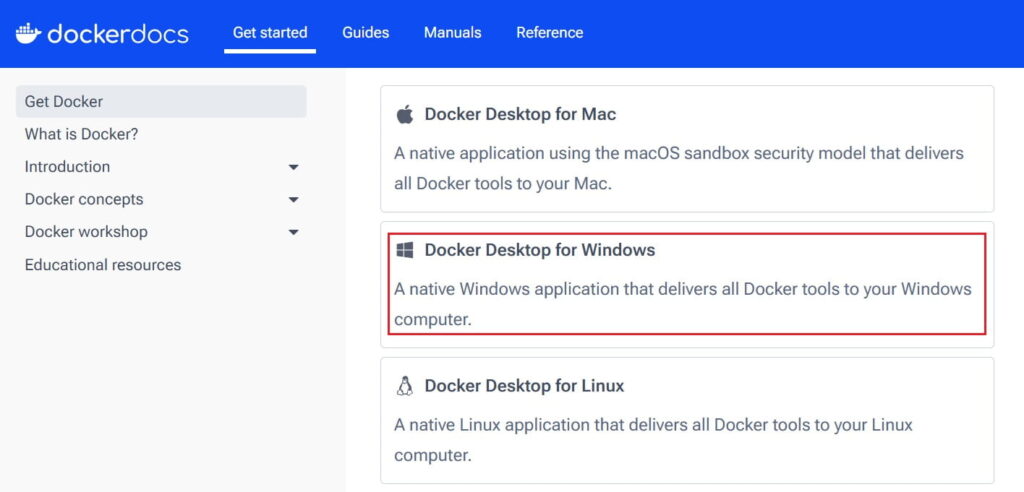Click the Docker whale logo icon
1024x492 pixels.
(x=28, y=33)
